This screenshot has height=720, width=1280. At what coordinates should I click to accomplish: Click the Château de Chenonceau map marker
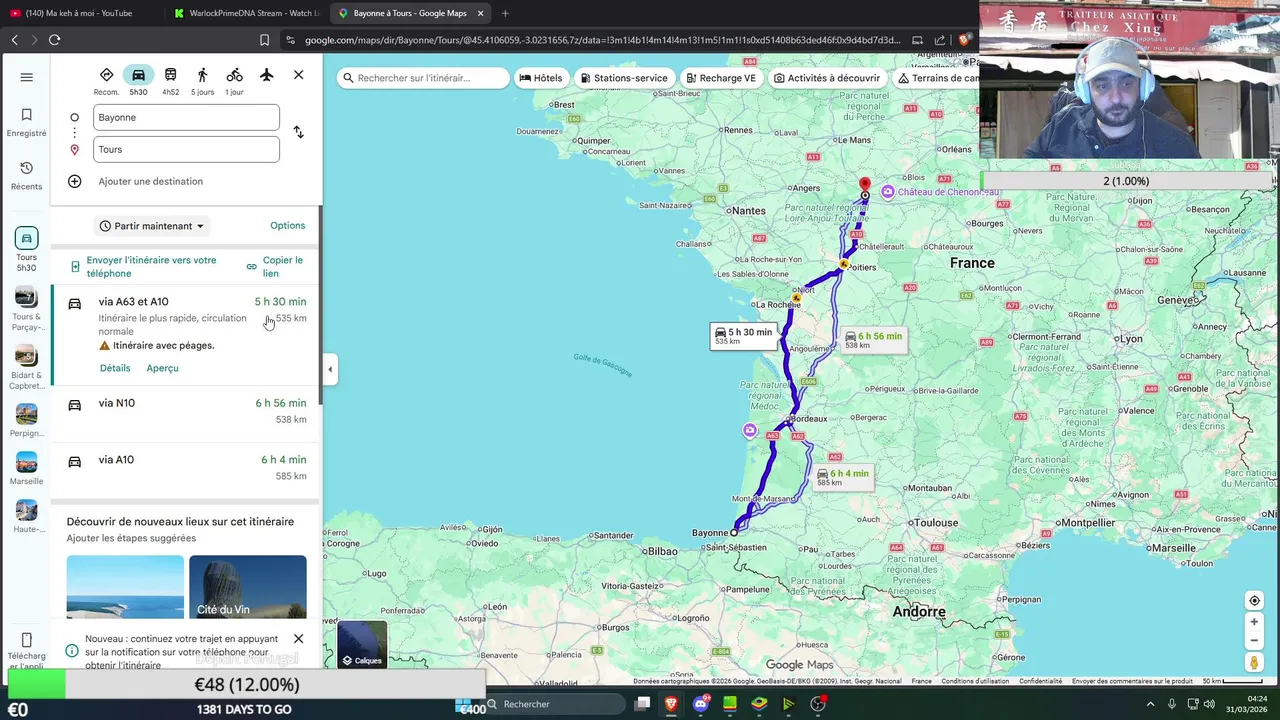[888, 191]
